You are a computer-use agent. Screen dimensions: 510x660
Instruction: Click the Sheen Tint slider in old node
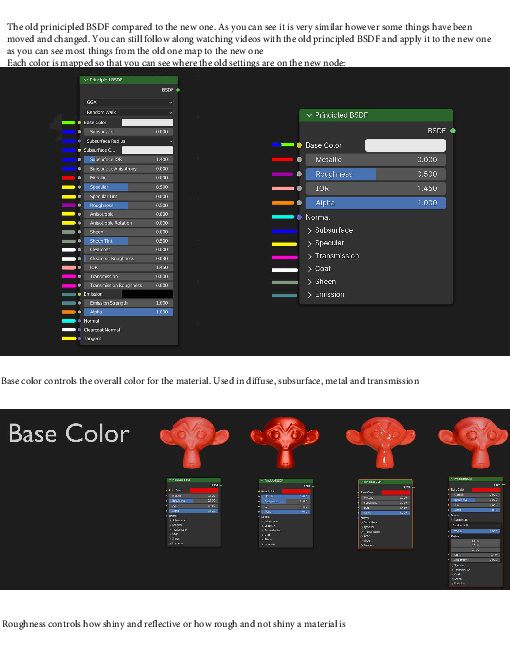coord(128,241)
